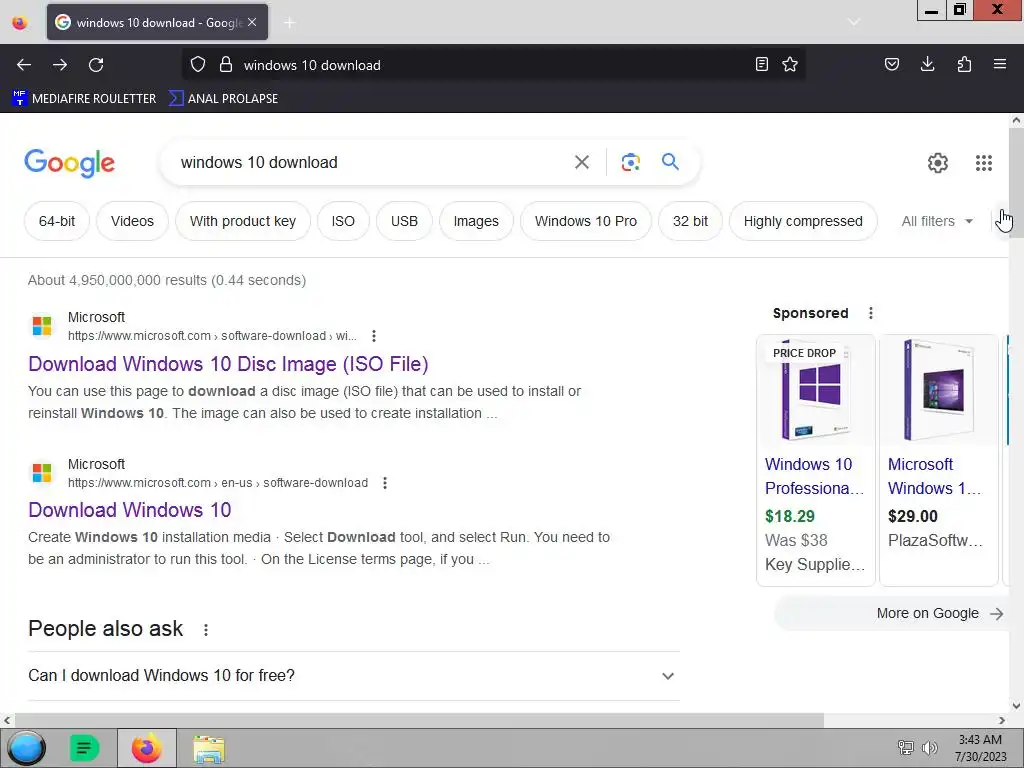Click the Firefox address bar text

pyautogui.click(x=312, y=65)
